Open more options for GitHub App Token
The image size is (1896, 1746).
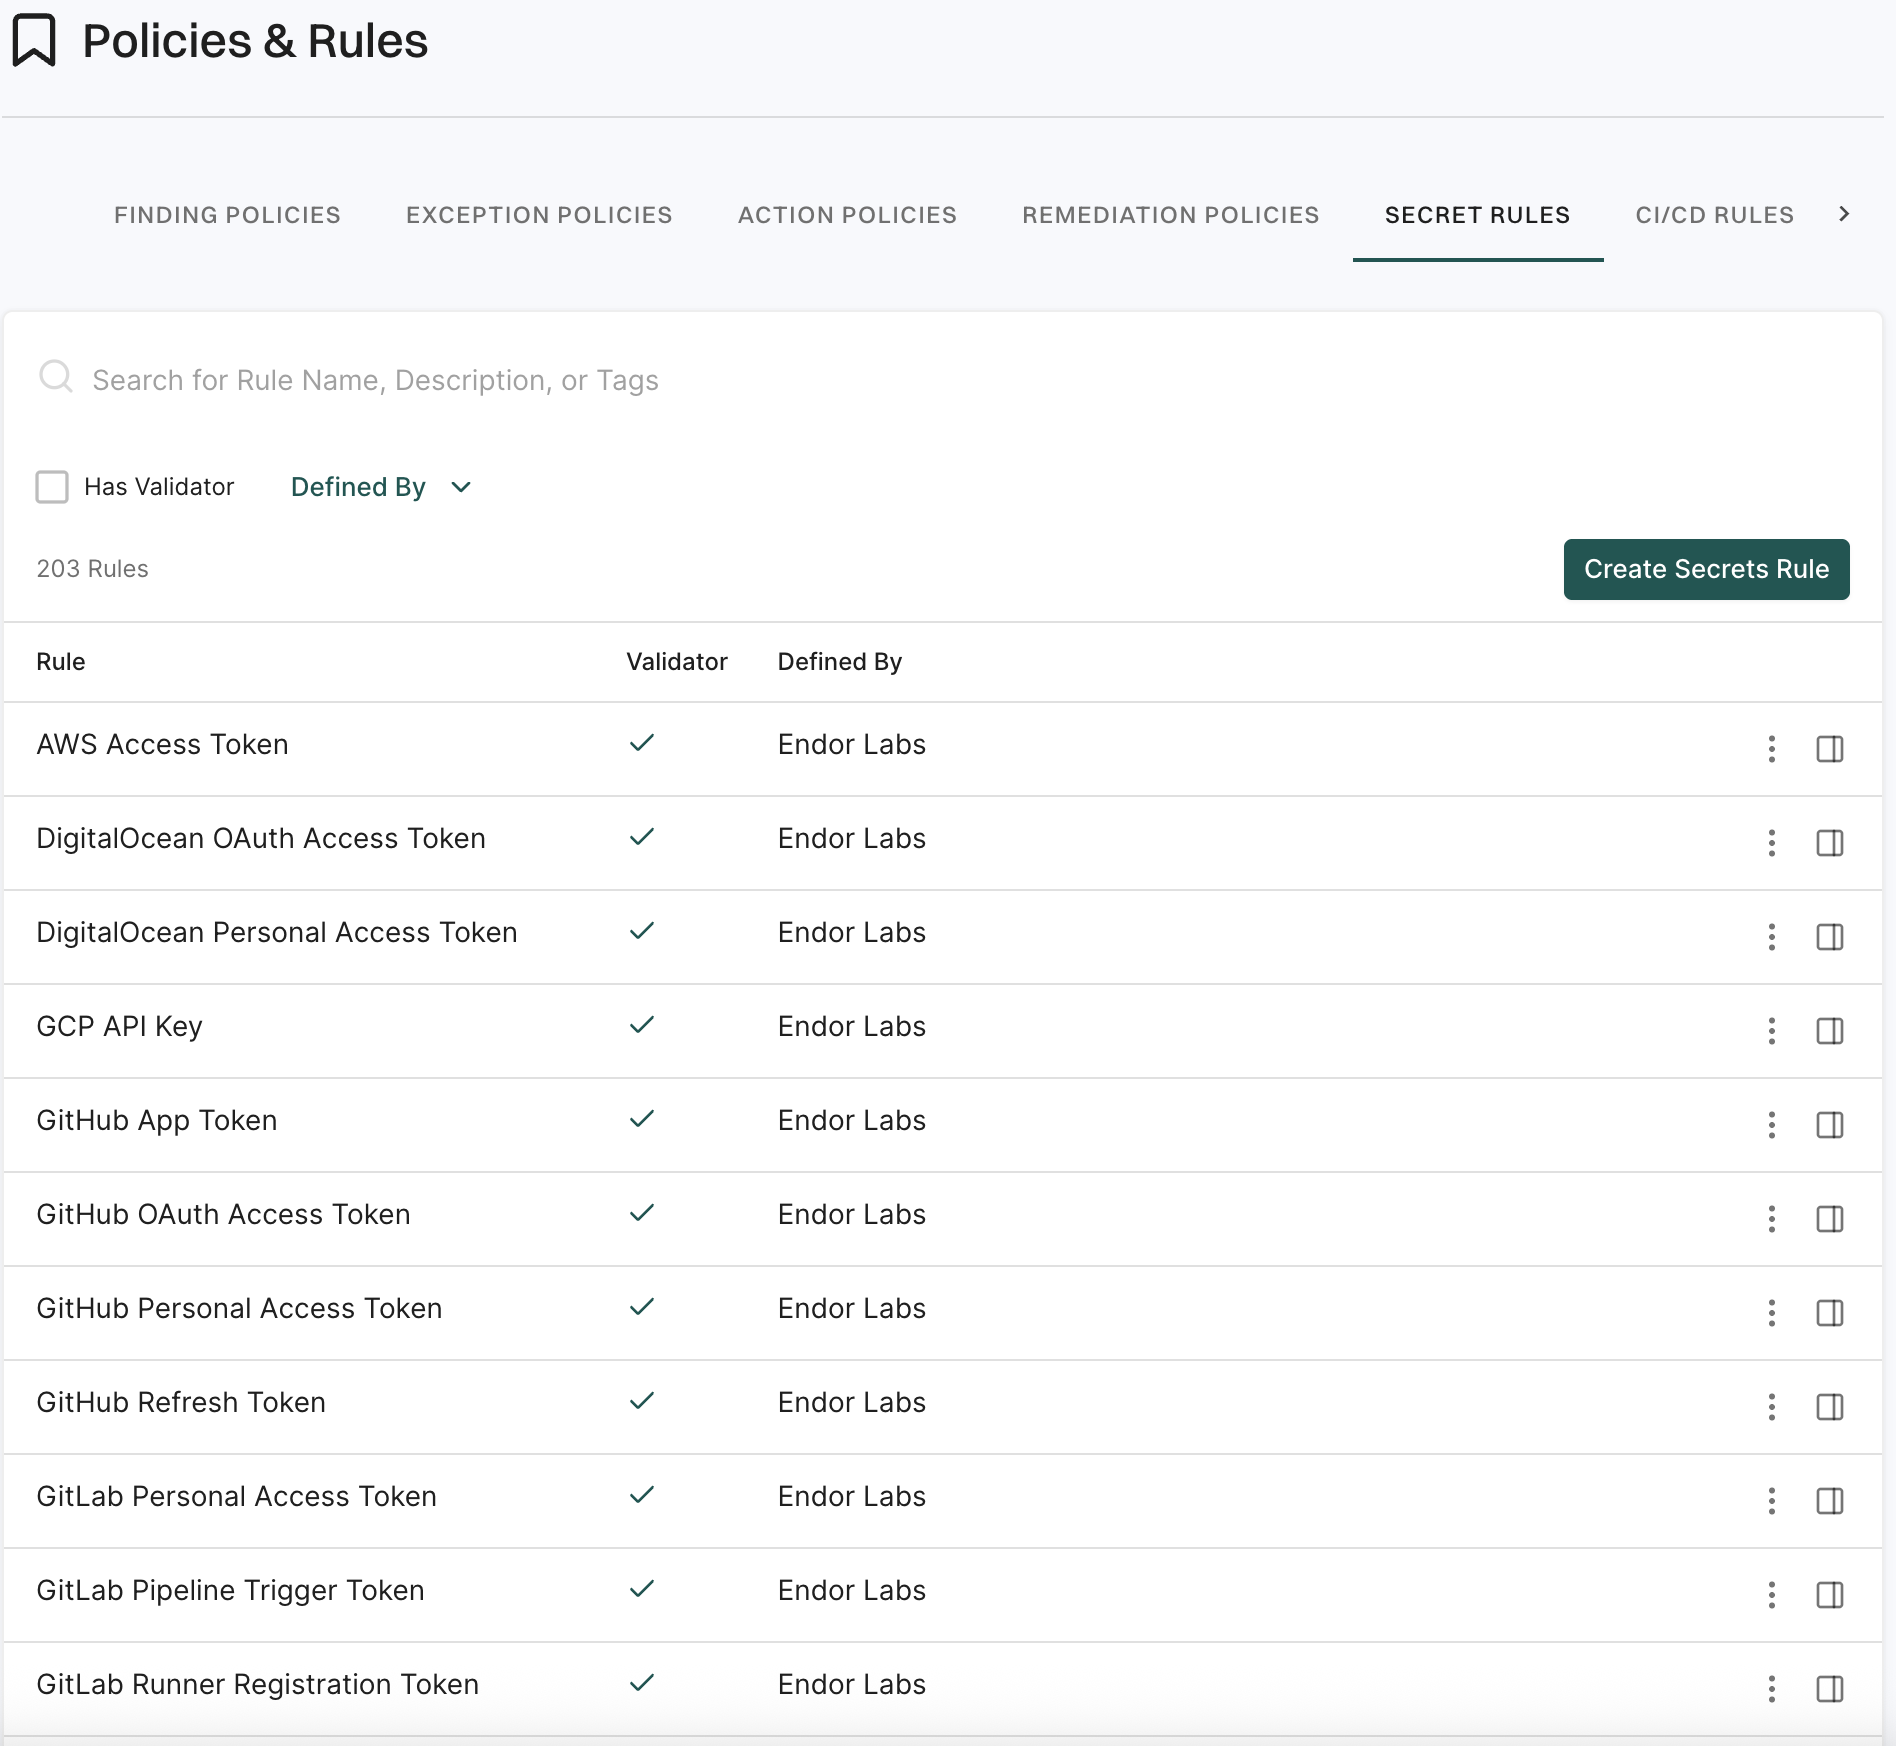[1771, 1124]
